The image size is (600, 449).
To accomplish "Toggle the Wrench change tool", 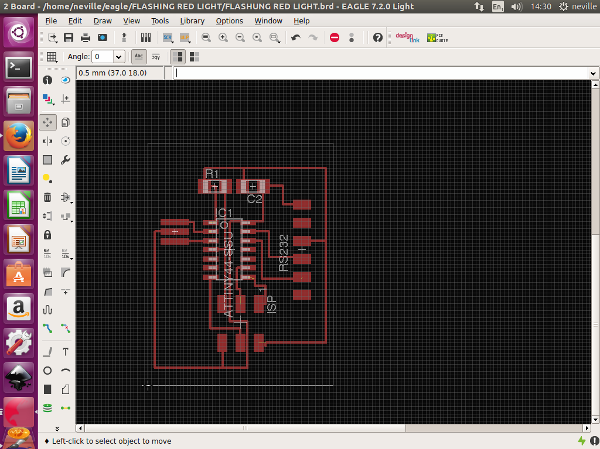I will (66, 159).
